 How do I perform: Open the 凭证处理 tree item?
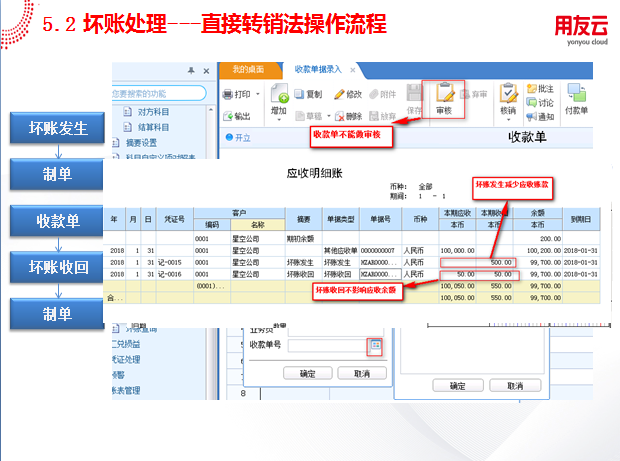click(126, 359)
